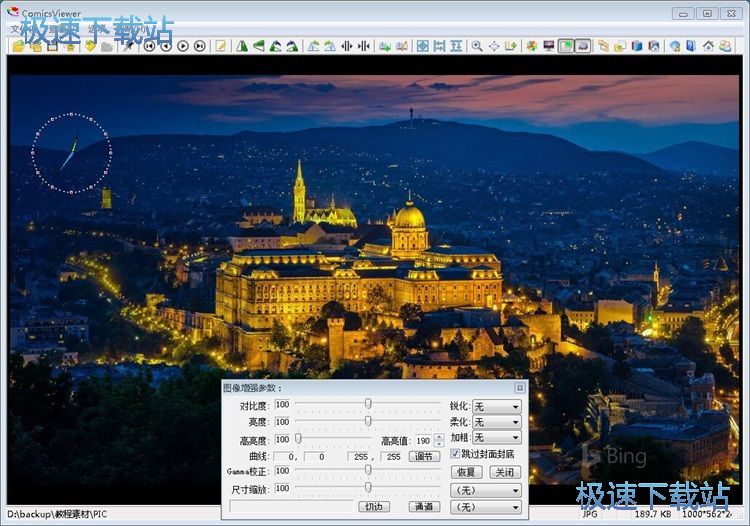Image resolution: width=750 pixels, height=526 pixels.
Task: Click the vertical flip green triangle icon
Action: pyautogui.click(x=259, y=46)
